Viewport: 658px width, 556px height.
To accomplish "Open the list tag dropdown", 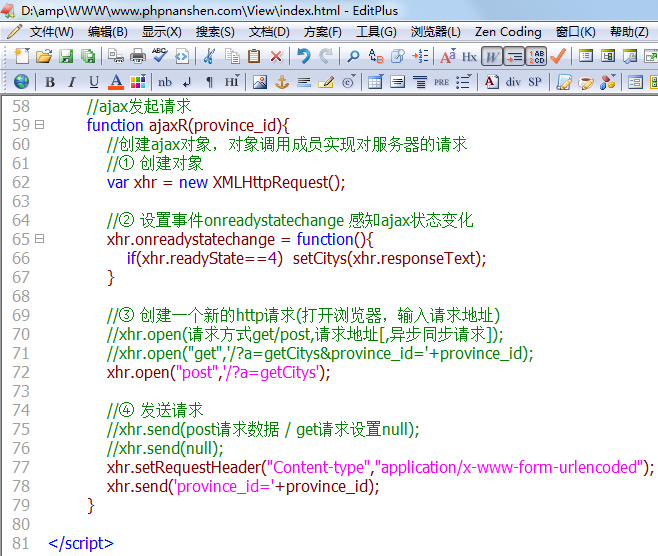I will (464, 82).
